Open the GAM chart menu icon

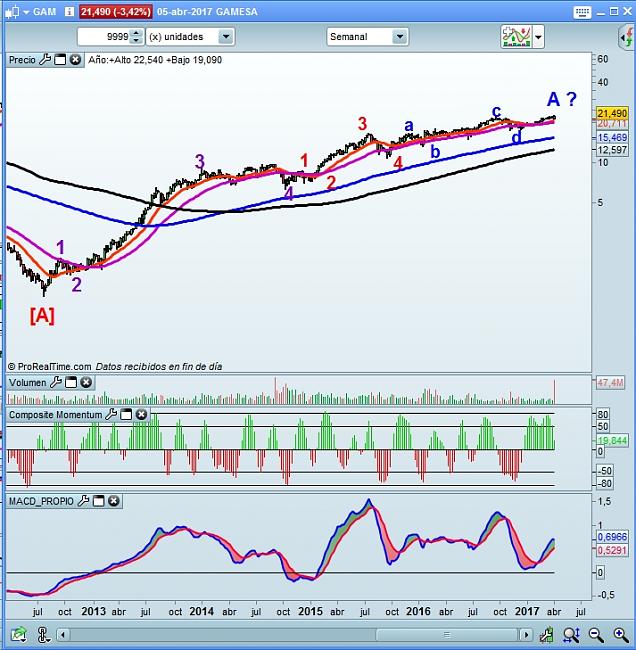tap(12, 12)
